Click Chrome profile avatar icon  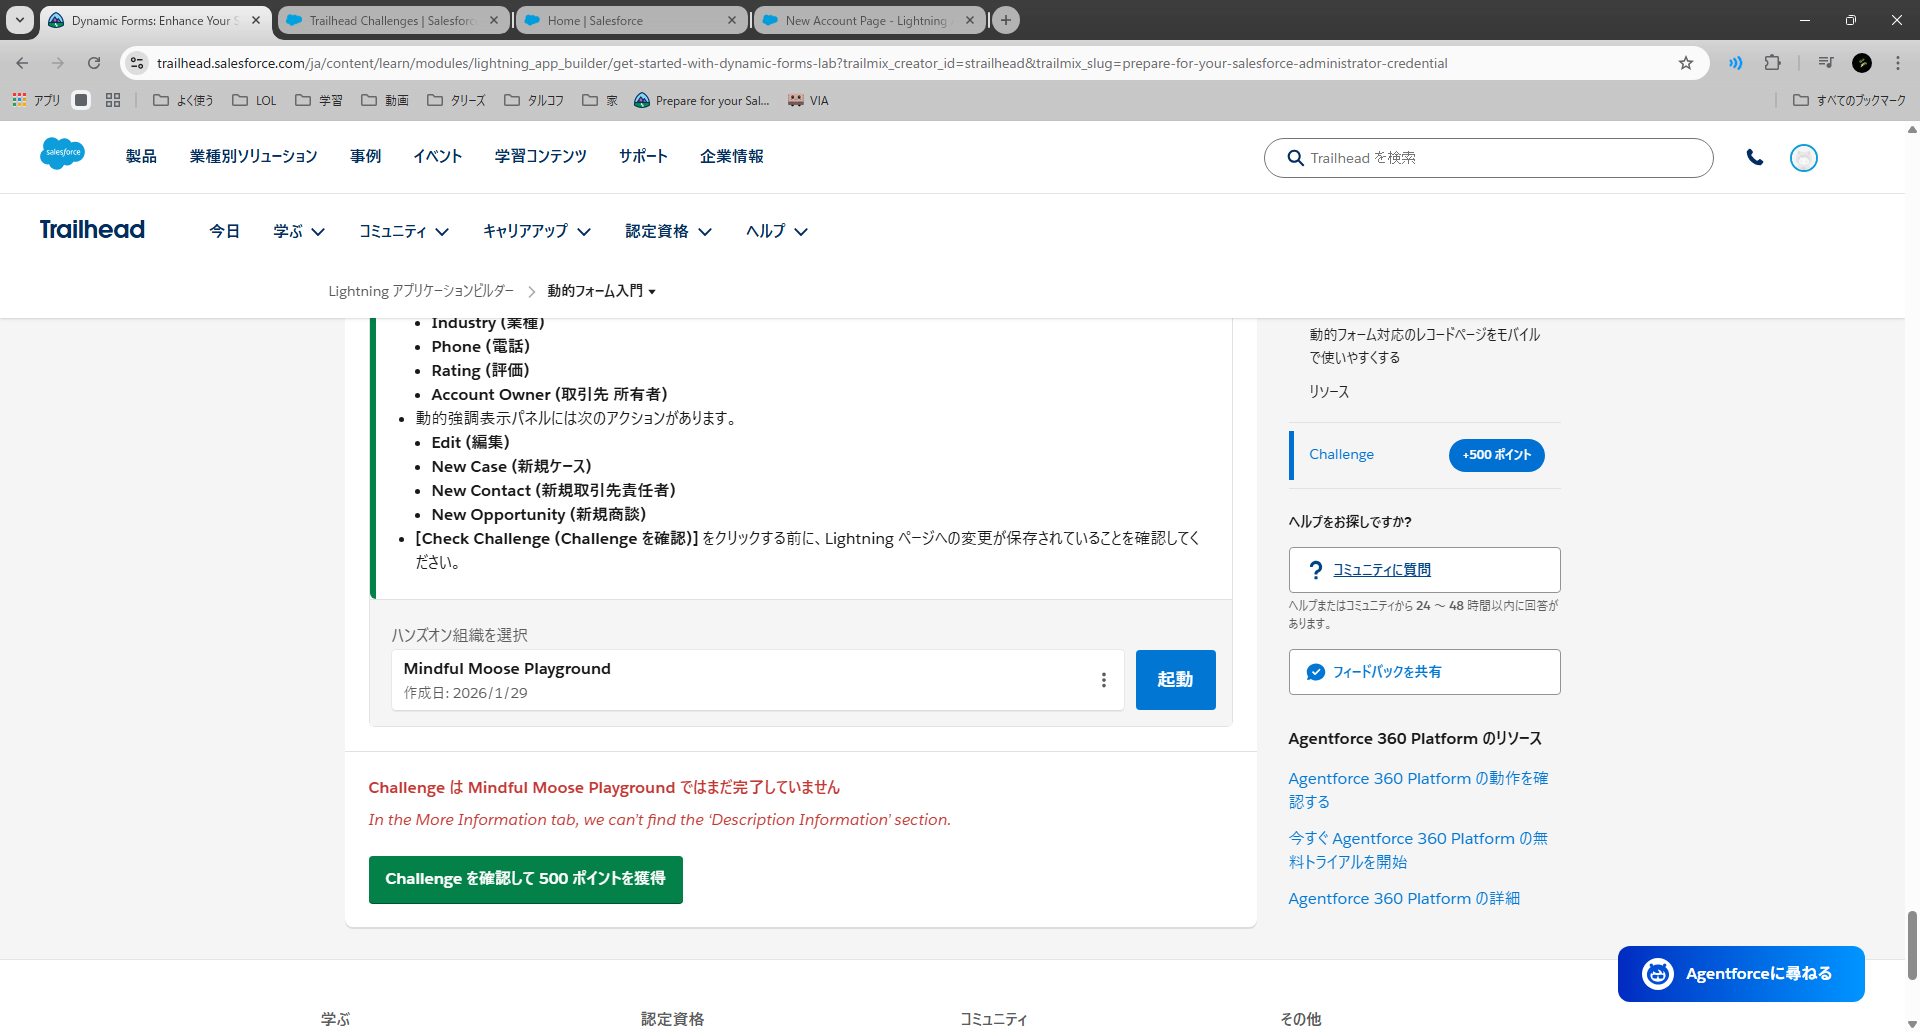click(1861, 63)
